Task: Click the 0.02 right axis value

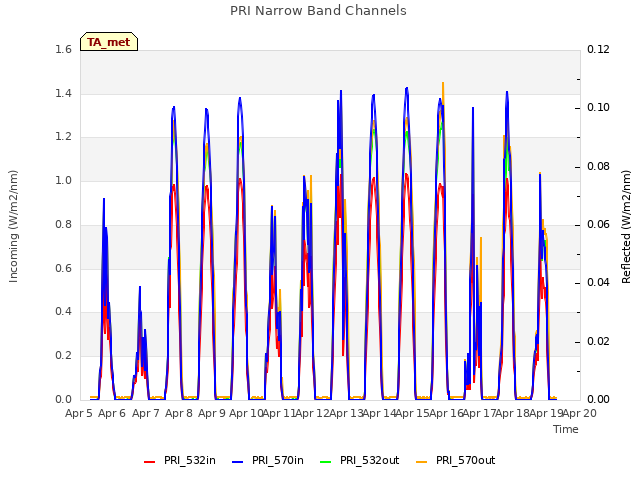Action: 598,341
